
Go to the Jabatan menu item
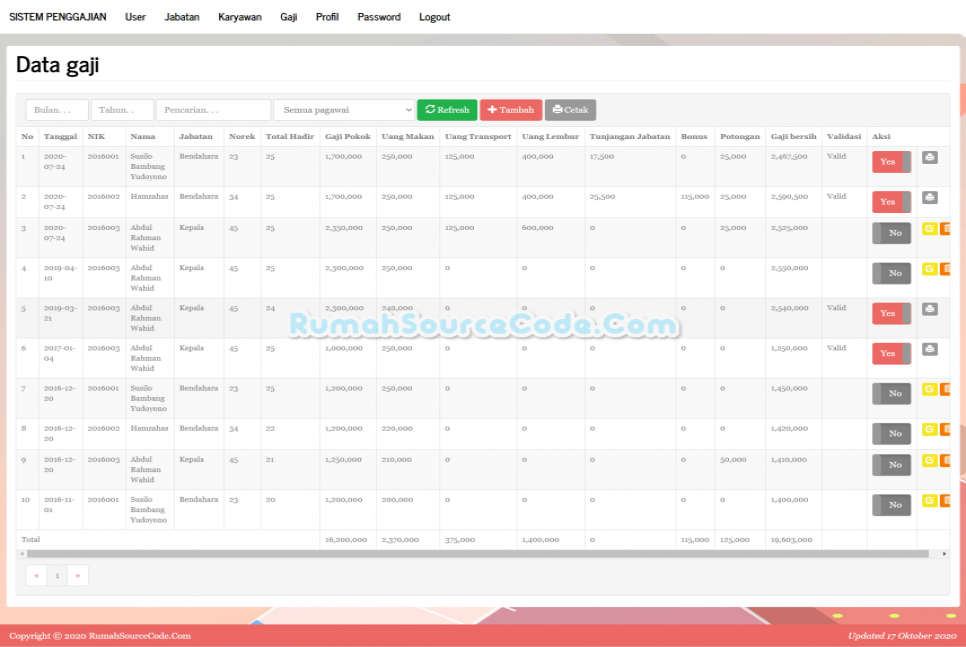pos(182,17)
